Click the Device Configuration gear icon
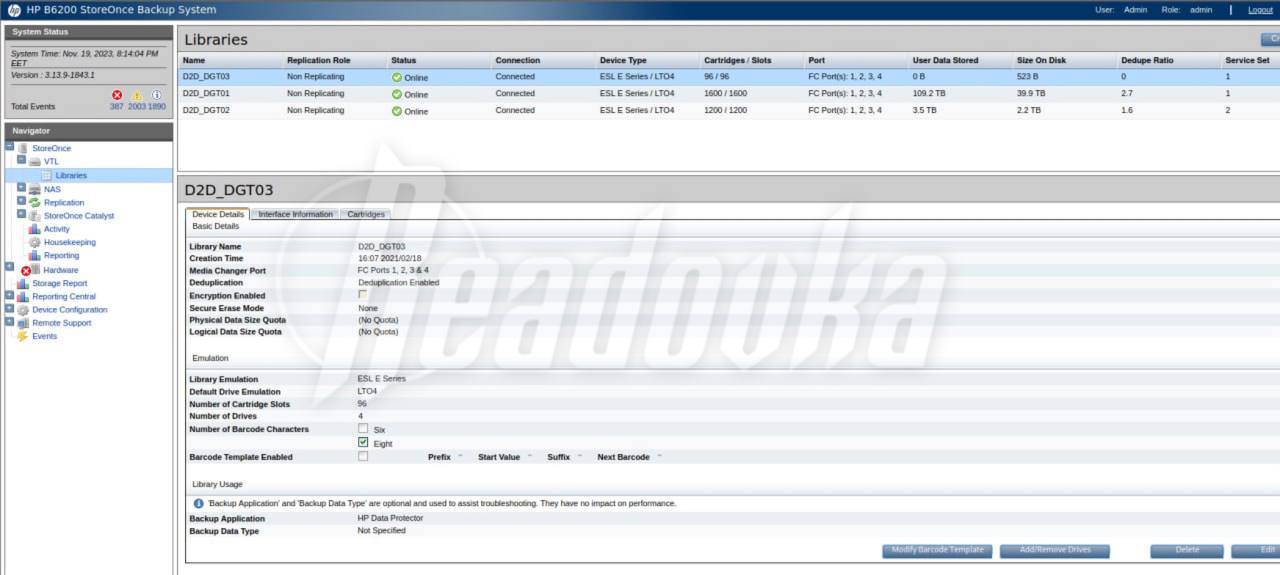This screenshot has width=1280, height=575. tap(23, 309)
